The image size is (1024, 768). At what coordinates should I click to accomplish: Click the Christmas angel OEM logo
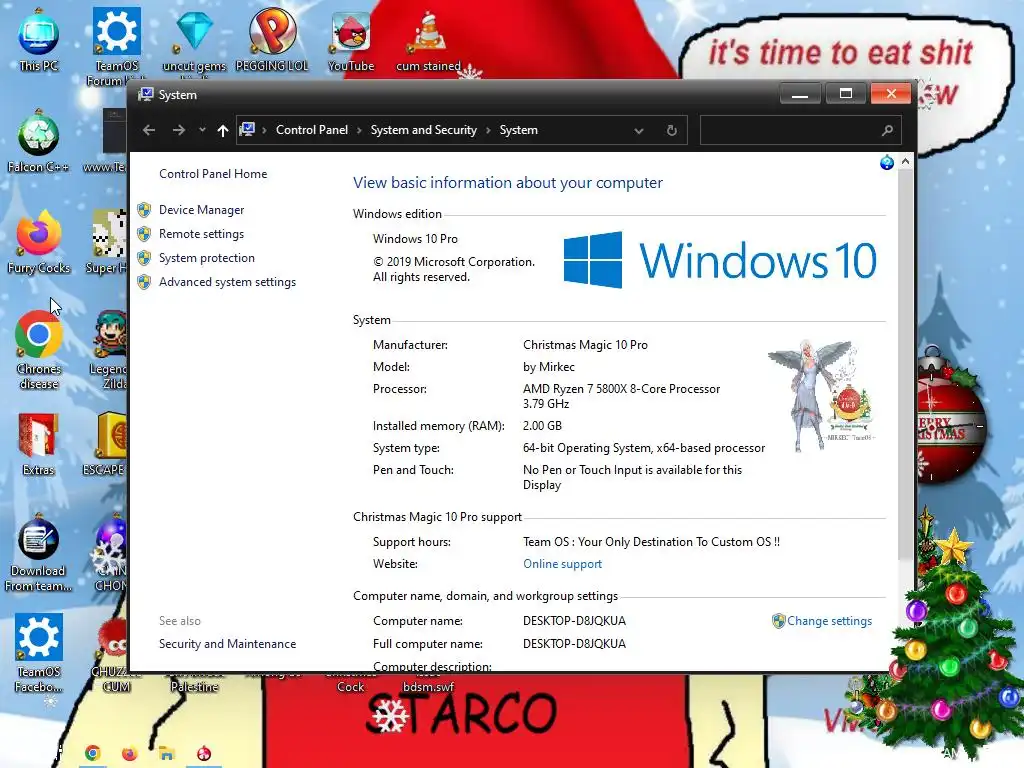click(822, 396)
